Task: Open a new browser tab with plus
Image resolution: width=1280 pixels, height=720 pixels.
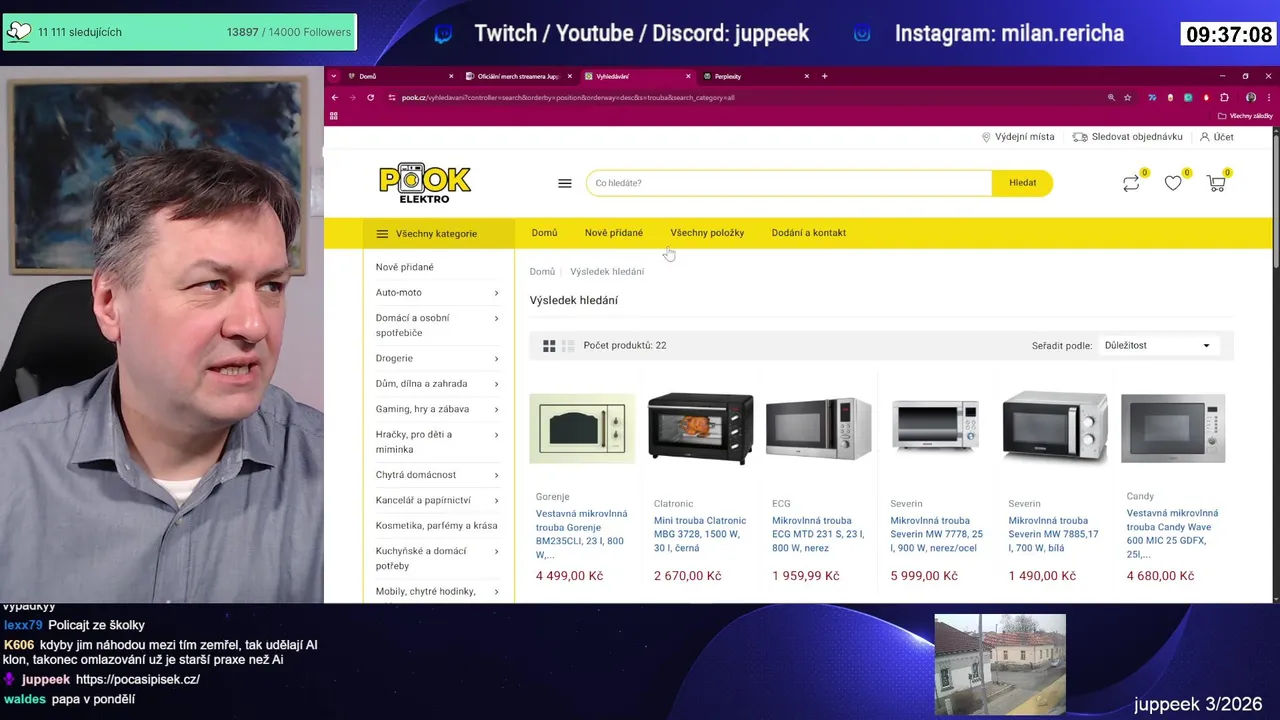Action: (825, 76)
